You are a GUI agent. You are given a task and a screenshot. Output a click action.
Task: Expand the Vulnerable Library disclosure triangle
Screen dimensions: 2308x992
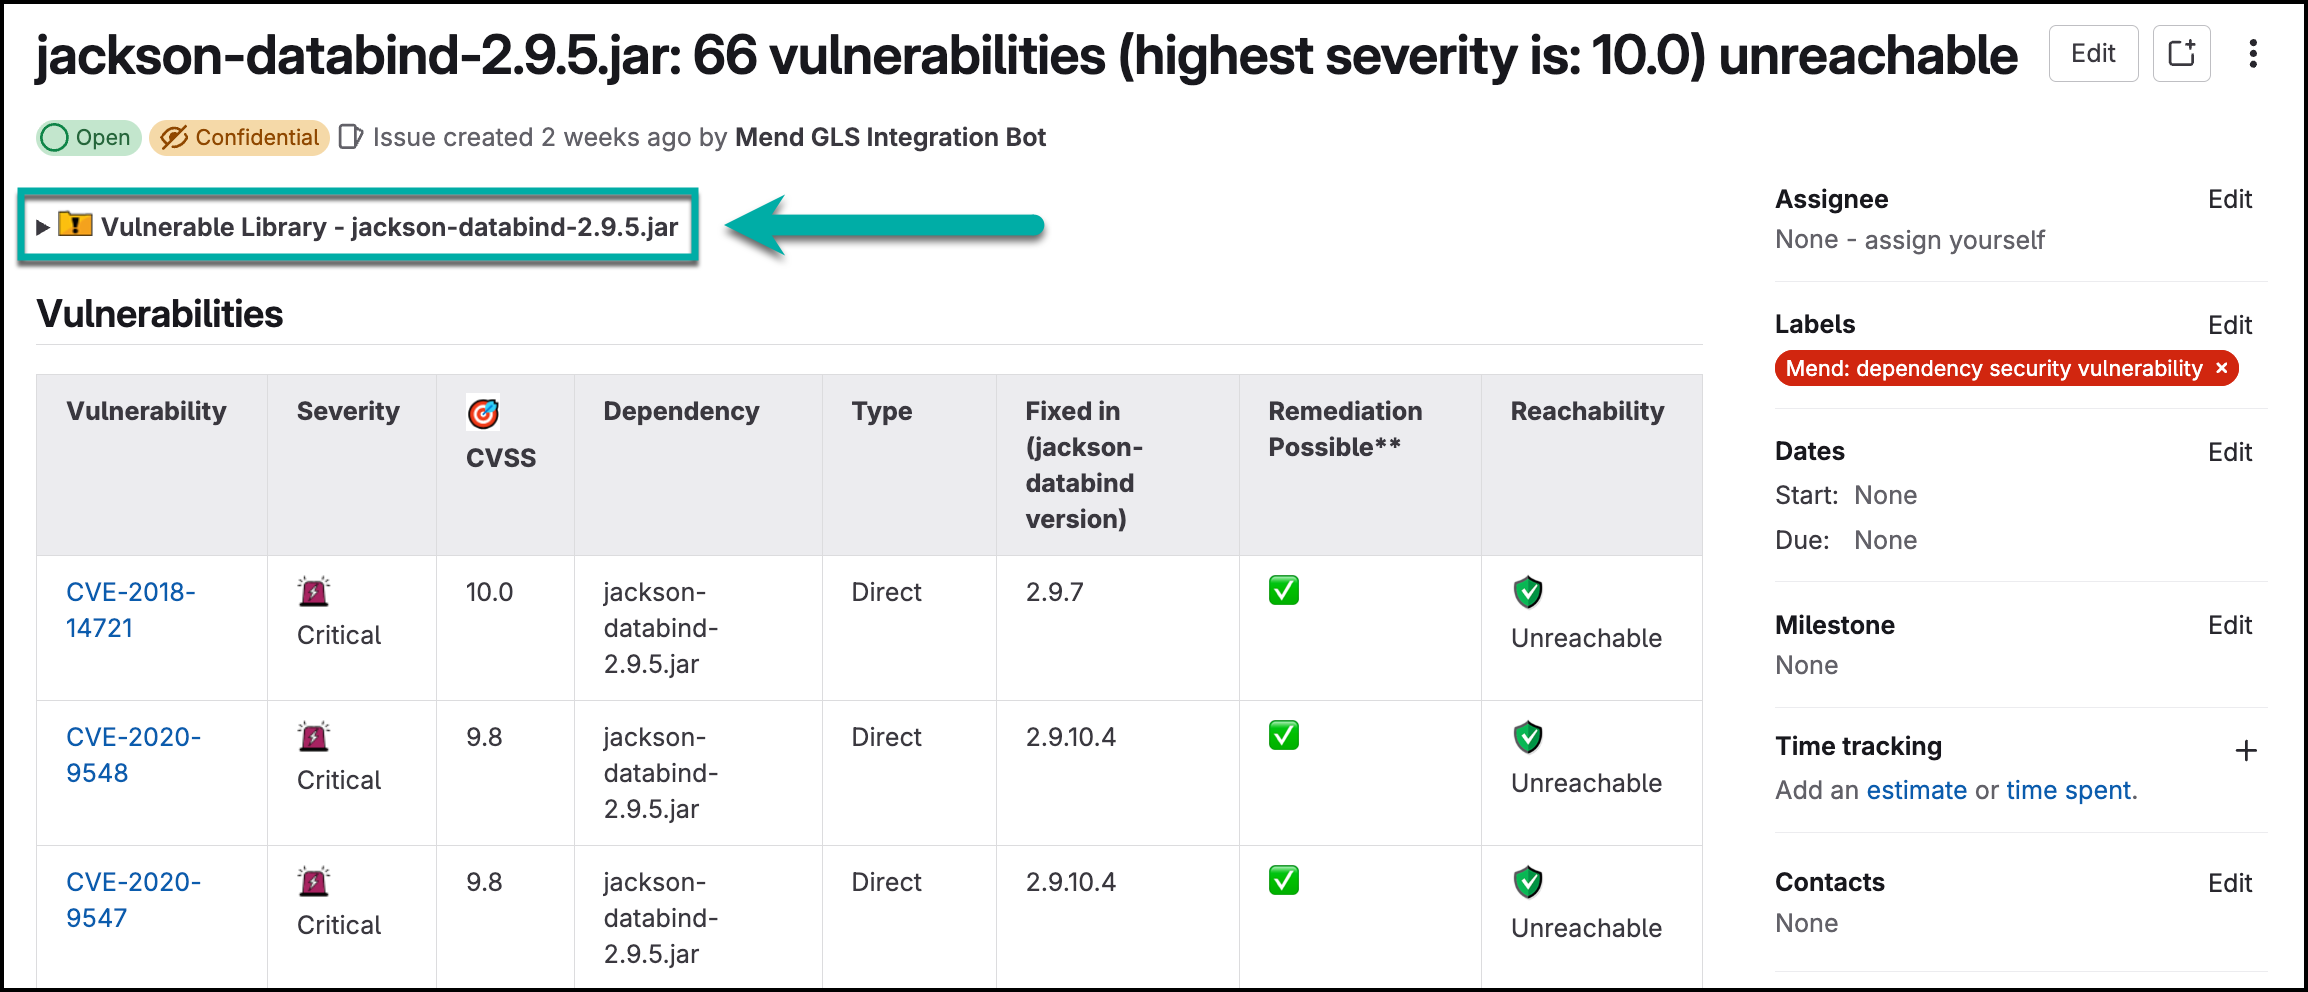(43, 227)
